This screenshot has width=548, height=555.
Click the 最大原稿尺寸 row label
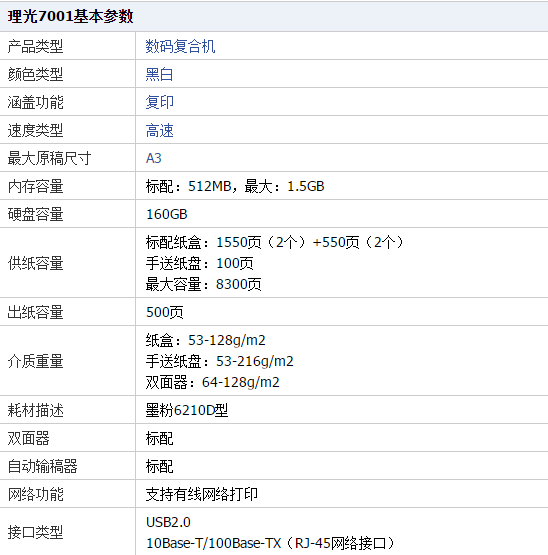[x=49, y=158]
